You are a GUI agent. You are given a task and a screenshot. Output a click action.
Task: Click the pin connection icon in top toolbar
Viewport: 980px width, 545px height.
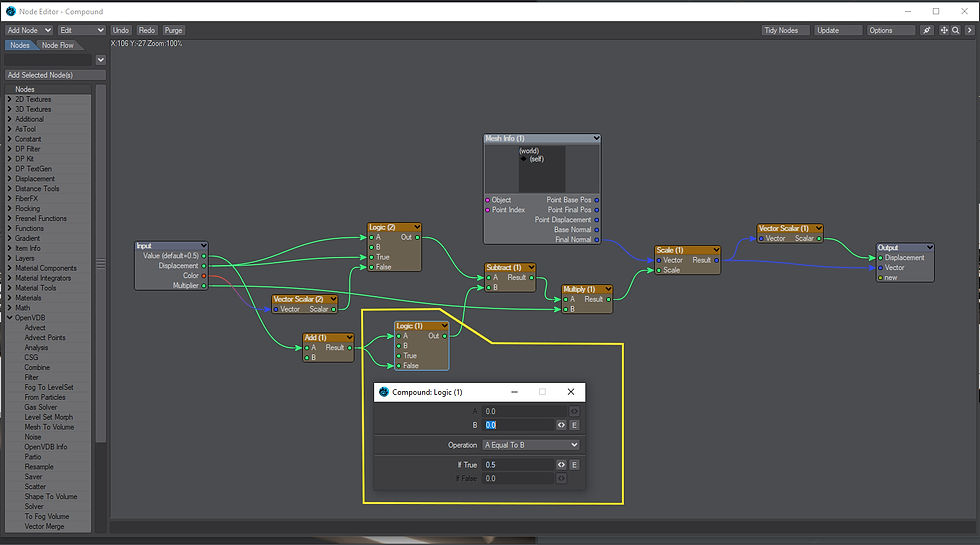927,30
